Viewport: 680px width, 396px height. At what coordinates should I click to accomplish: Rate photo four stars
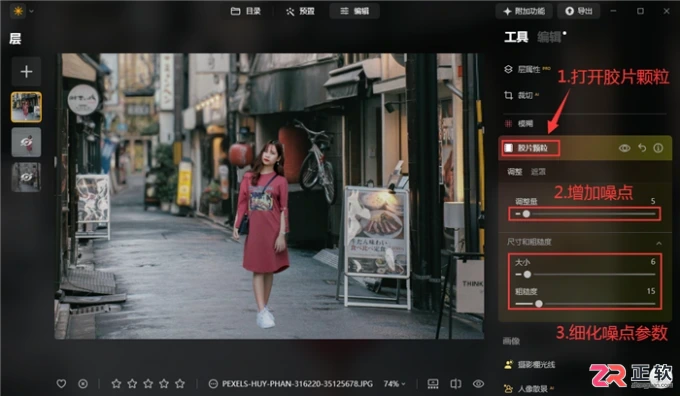[x=164, y=383]
